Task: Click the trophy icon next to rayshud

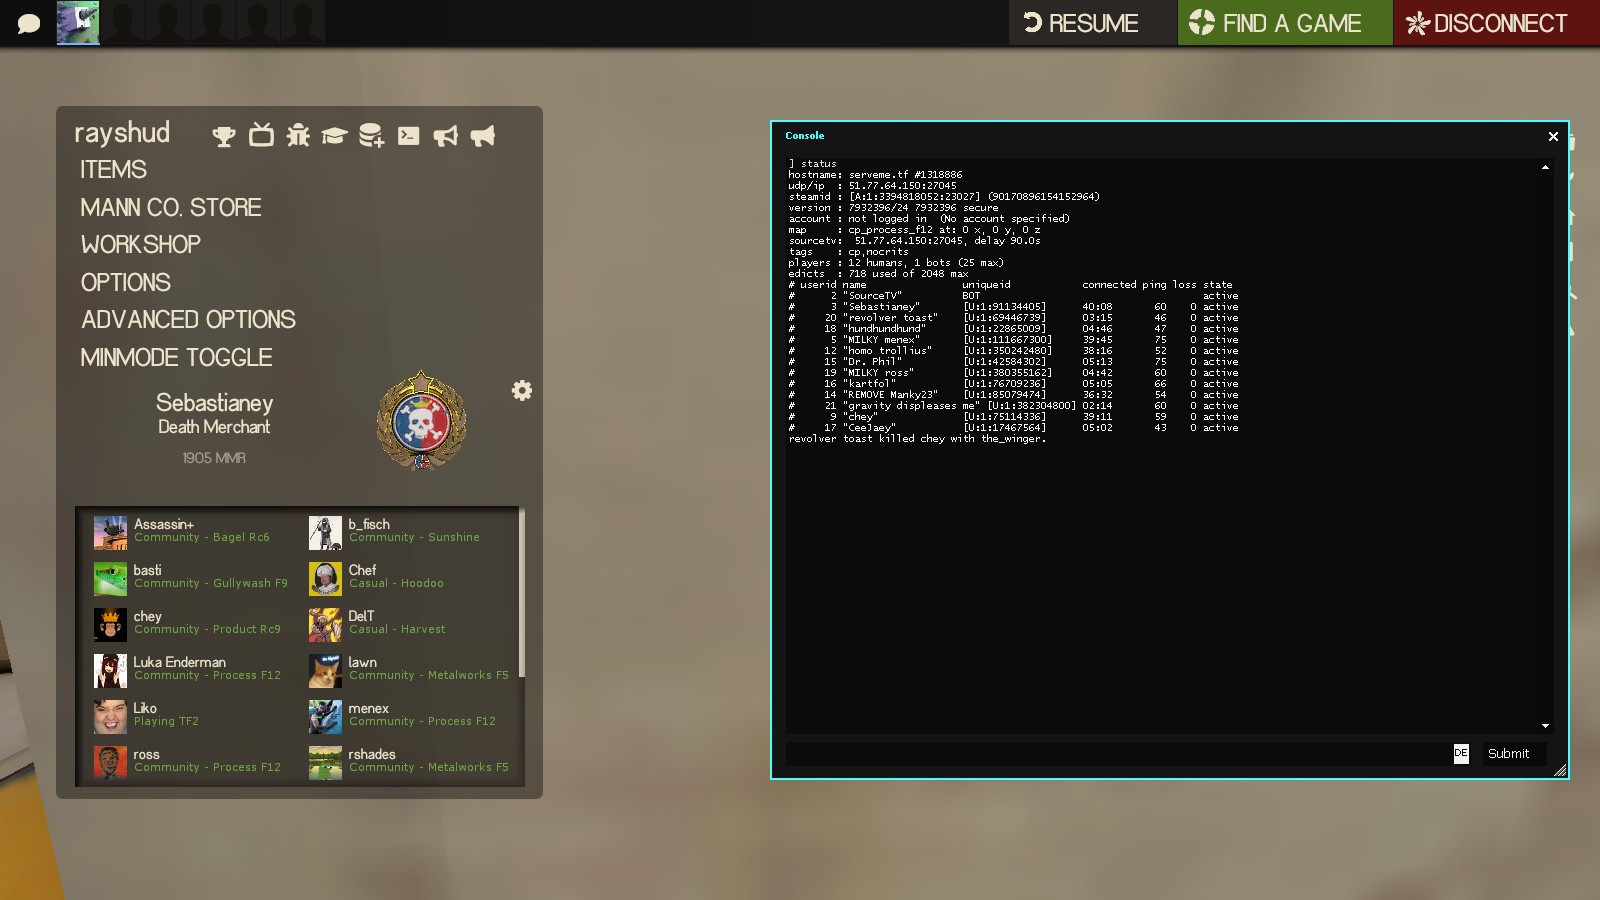Action: click(224, 136)
